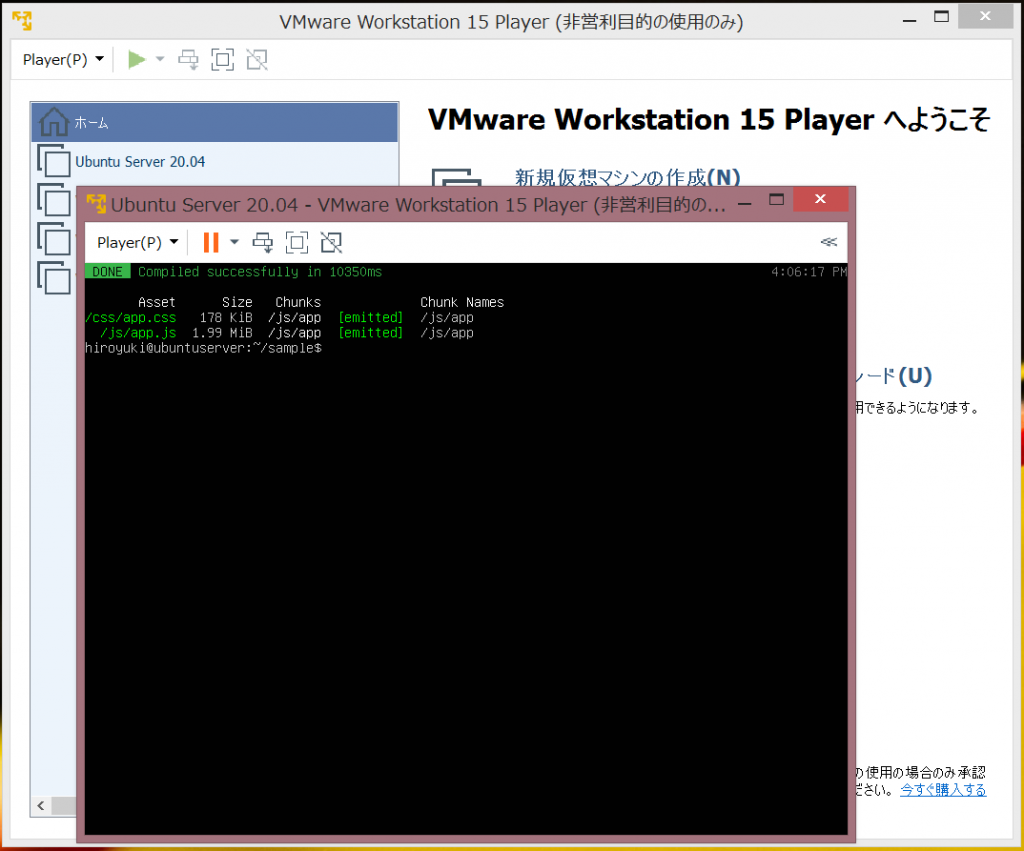Click the 4:06:17 PM timestamp in the terminal

point(808,272)
